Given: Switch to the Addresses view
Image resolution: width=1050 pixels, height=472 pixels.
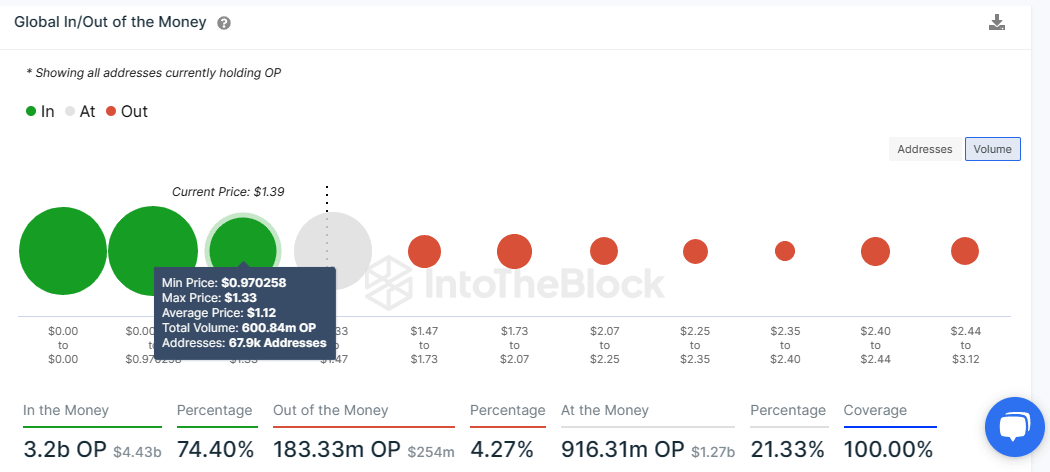Looking at the screenshot, I should 925,149.
